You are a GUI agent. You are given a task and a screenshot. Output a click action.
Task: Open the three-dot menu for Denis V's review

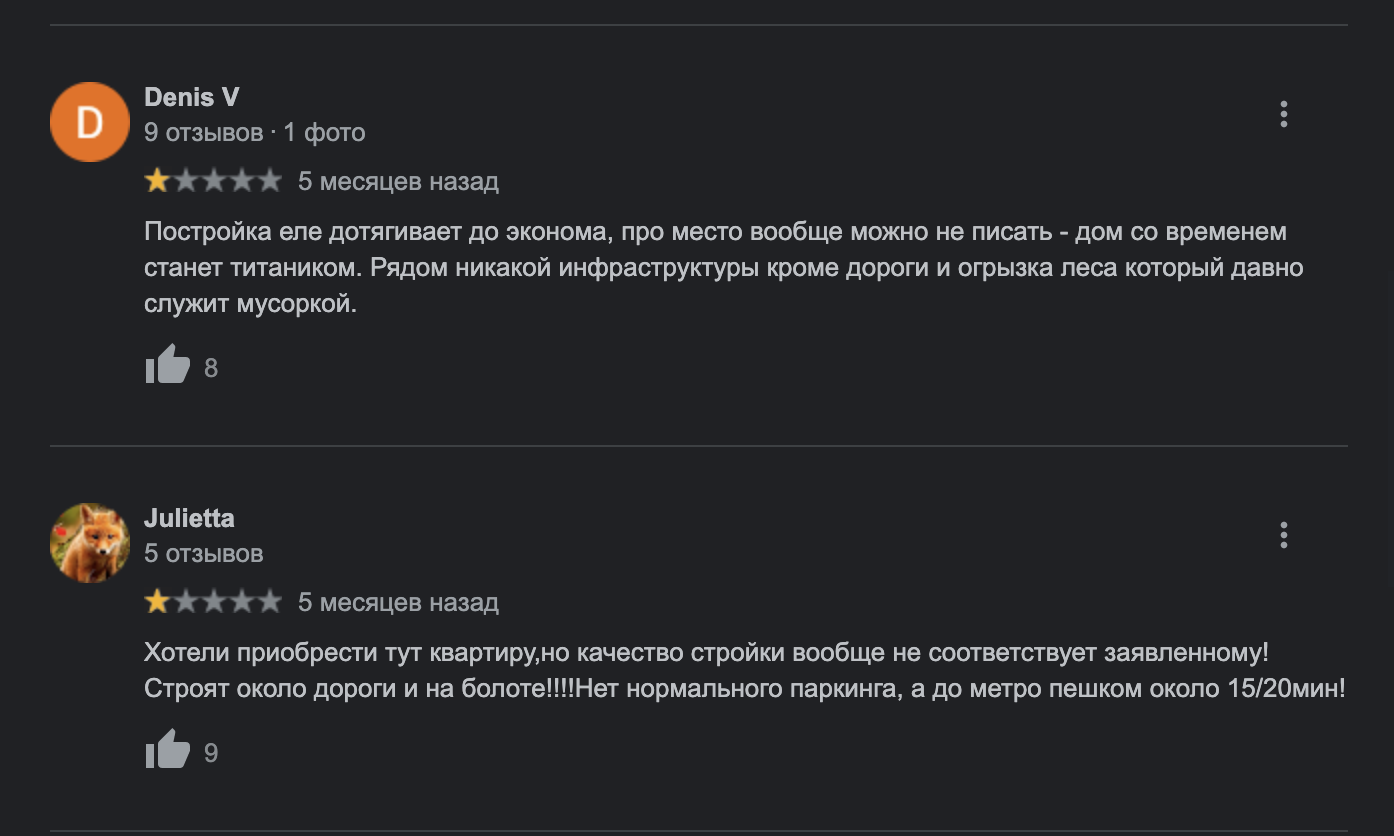1283,114
